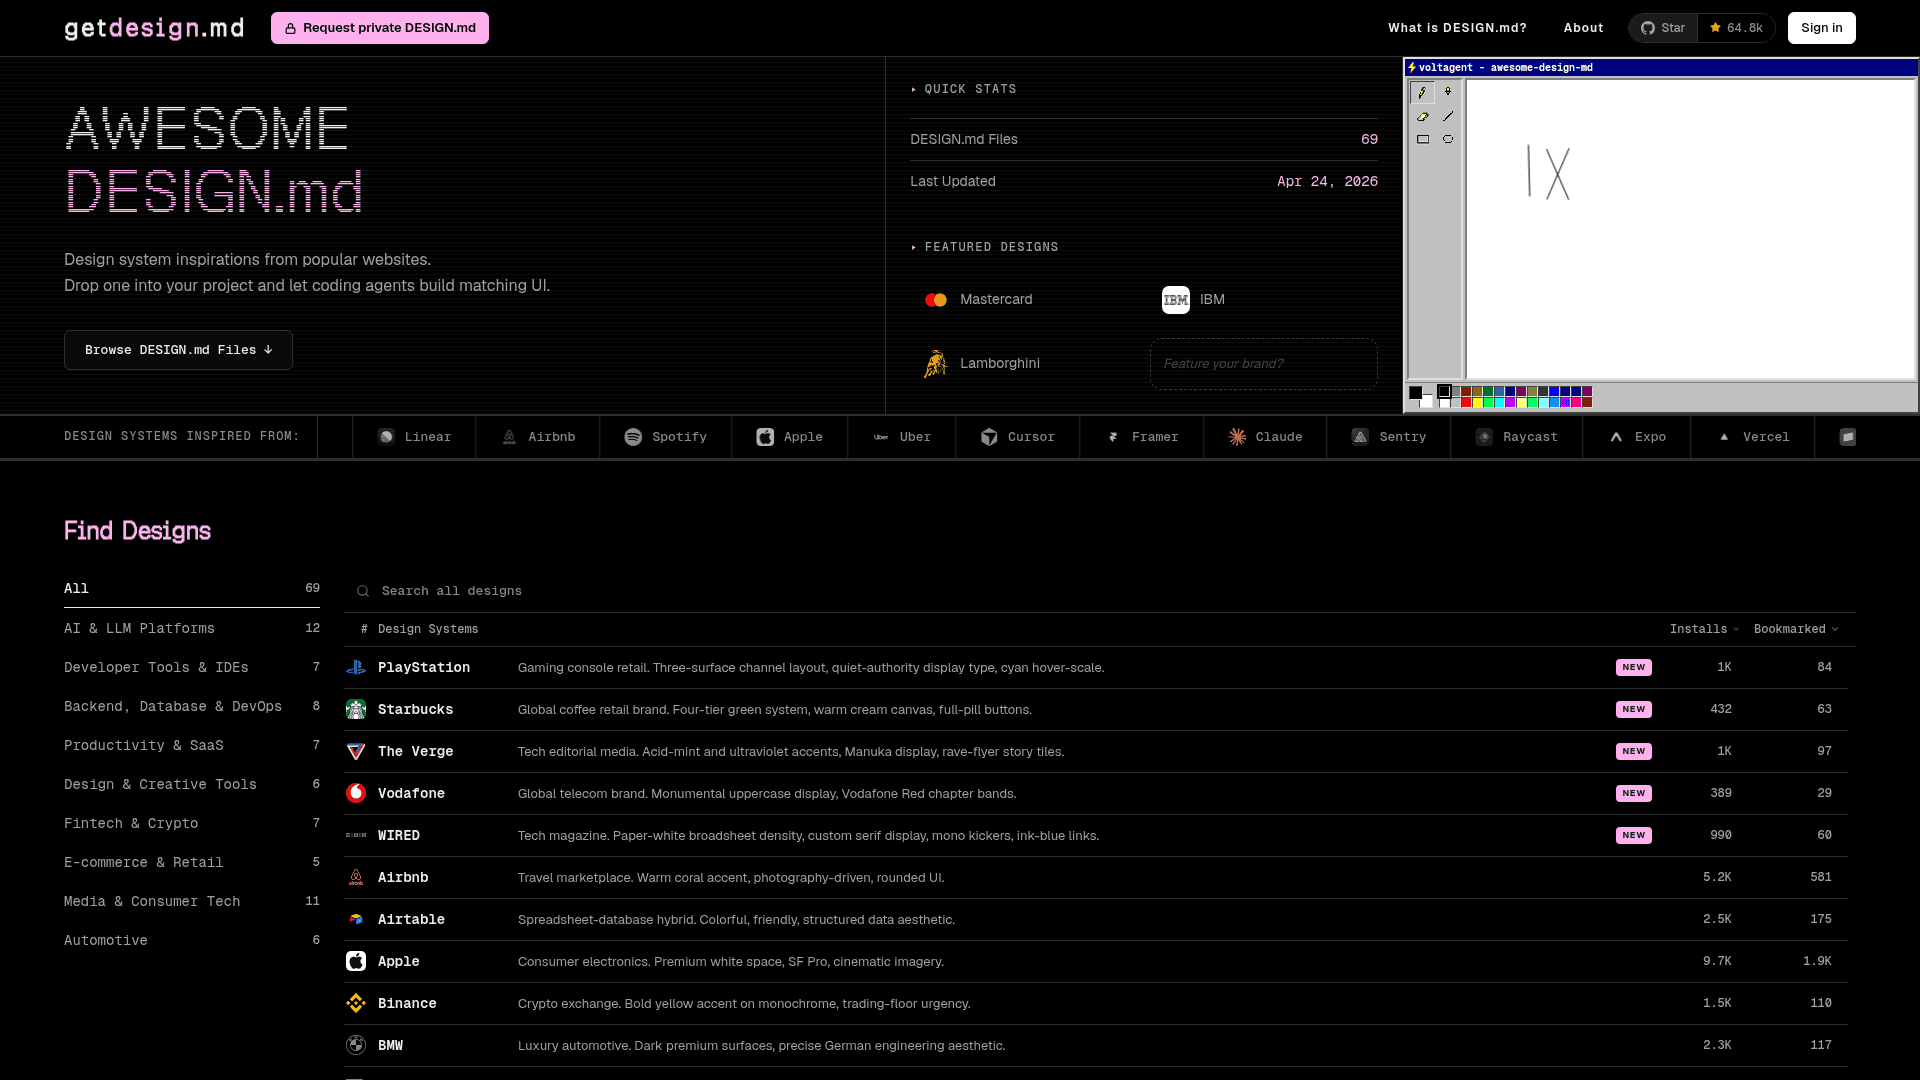Open the What is DESIGN.md? menu item

1457,28
